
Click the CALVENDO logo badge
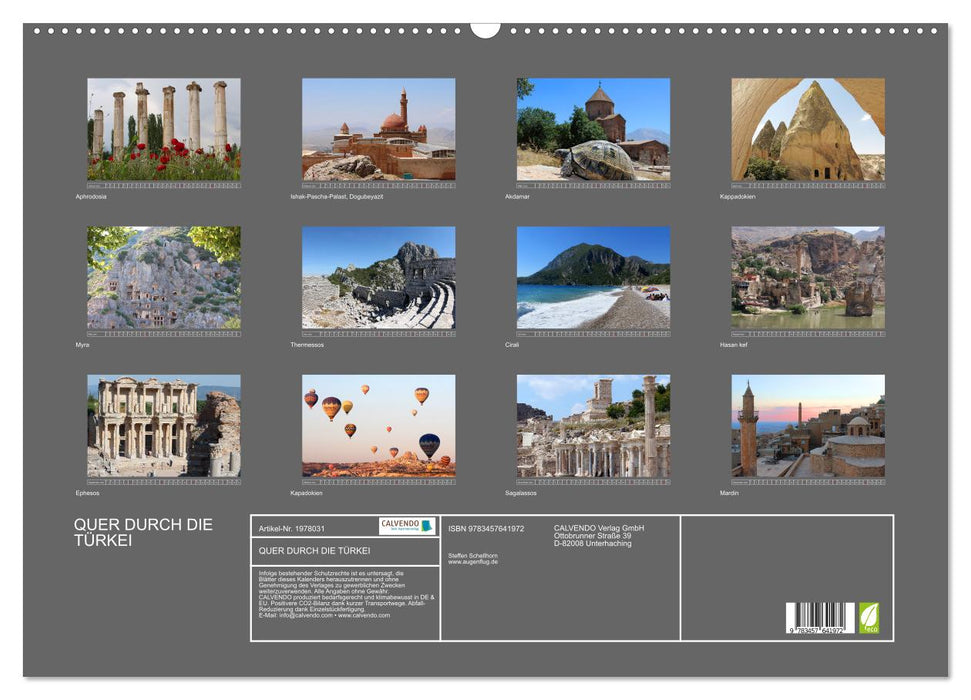[407, 526]
